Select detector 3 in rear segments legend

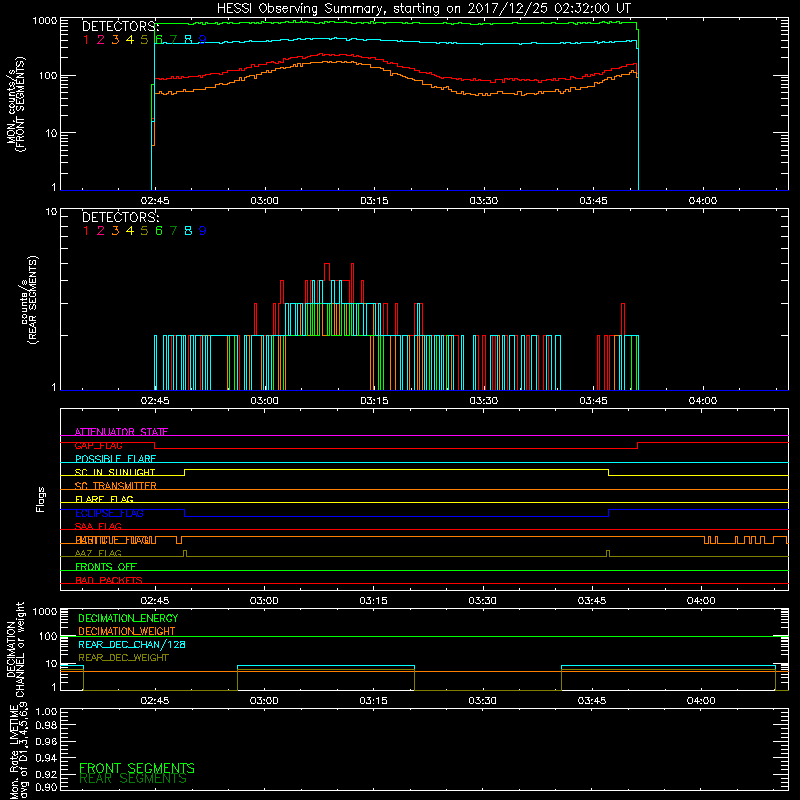click(x=115, y=231)
